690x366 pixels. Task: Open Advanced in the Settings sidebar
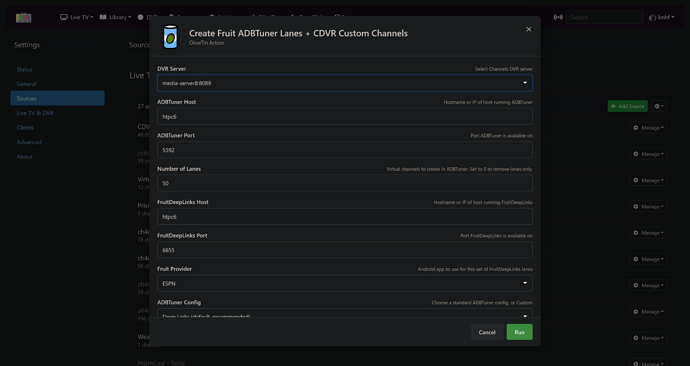pos(29,142)
